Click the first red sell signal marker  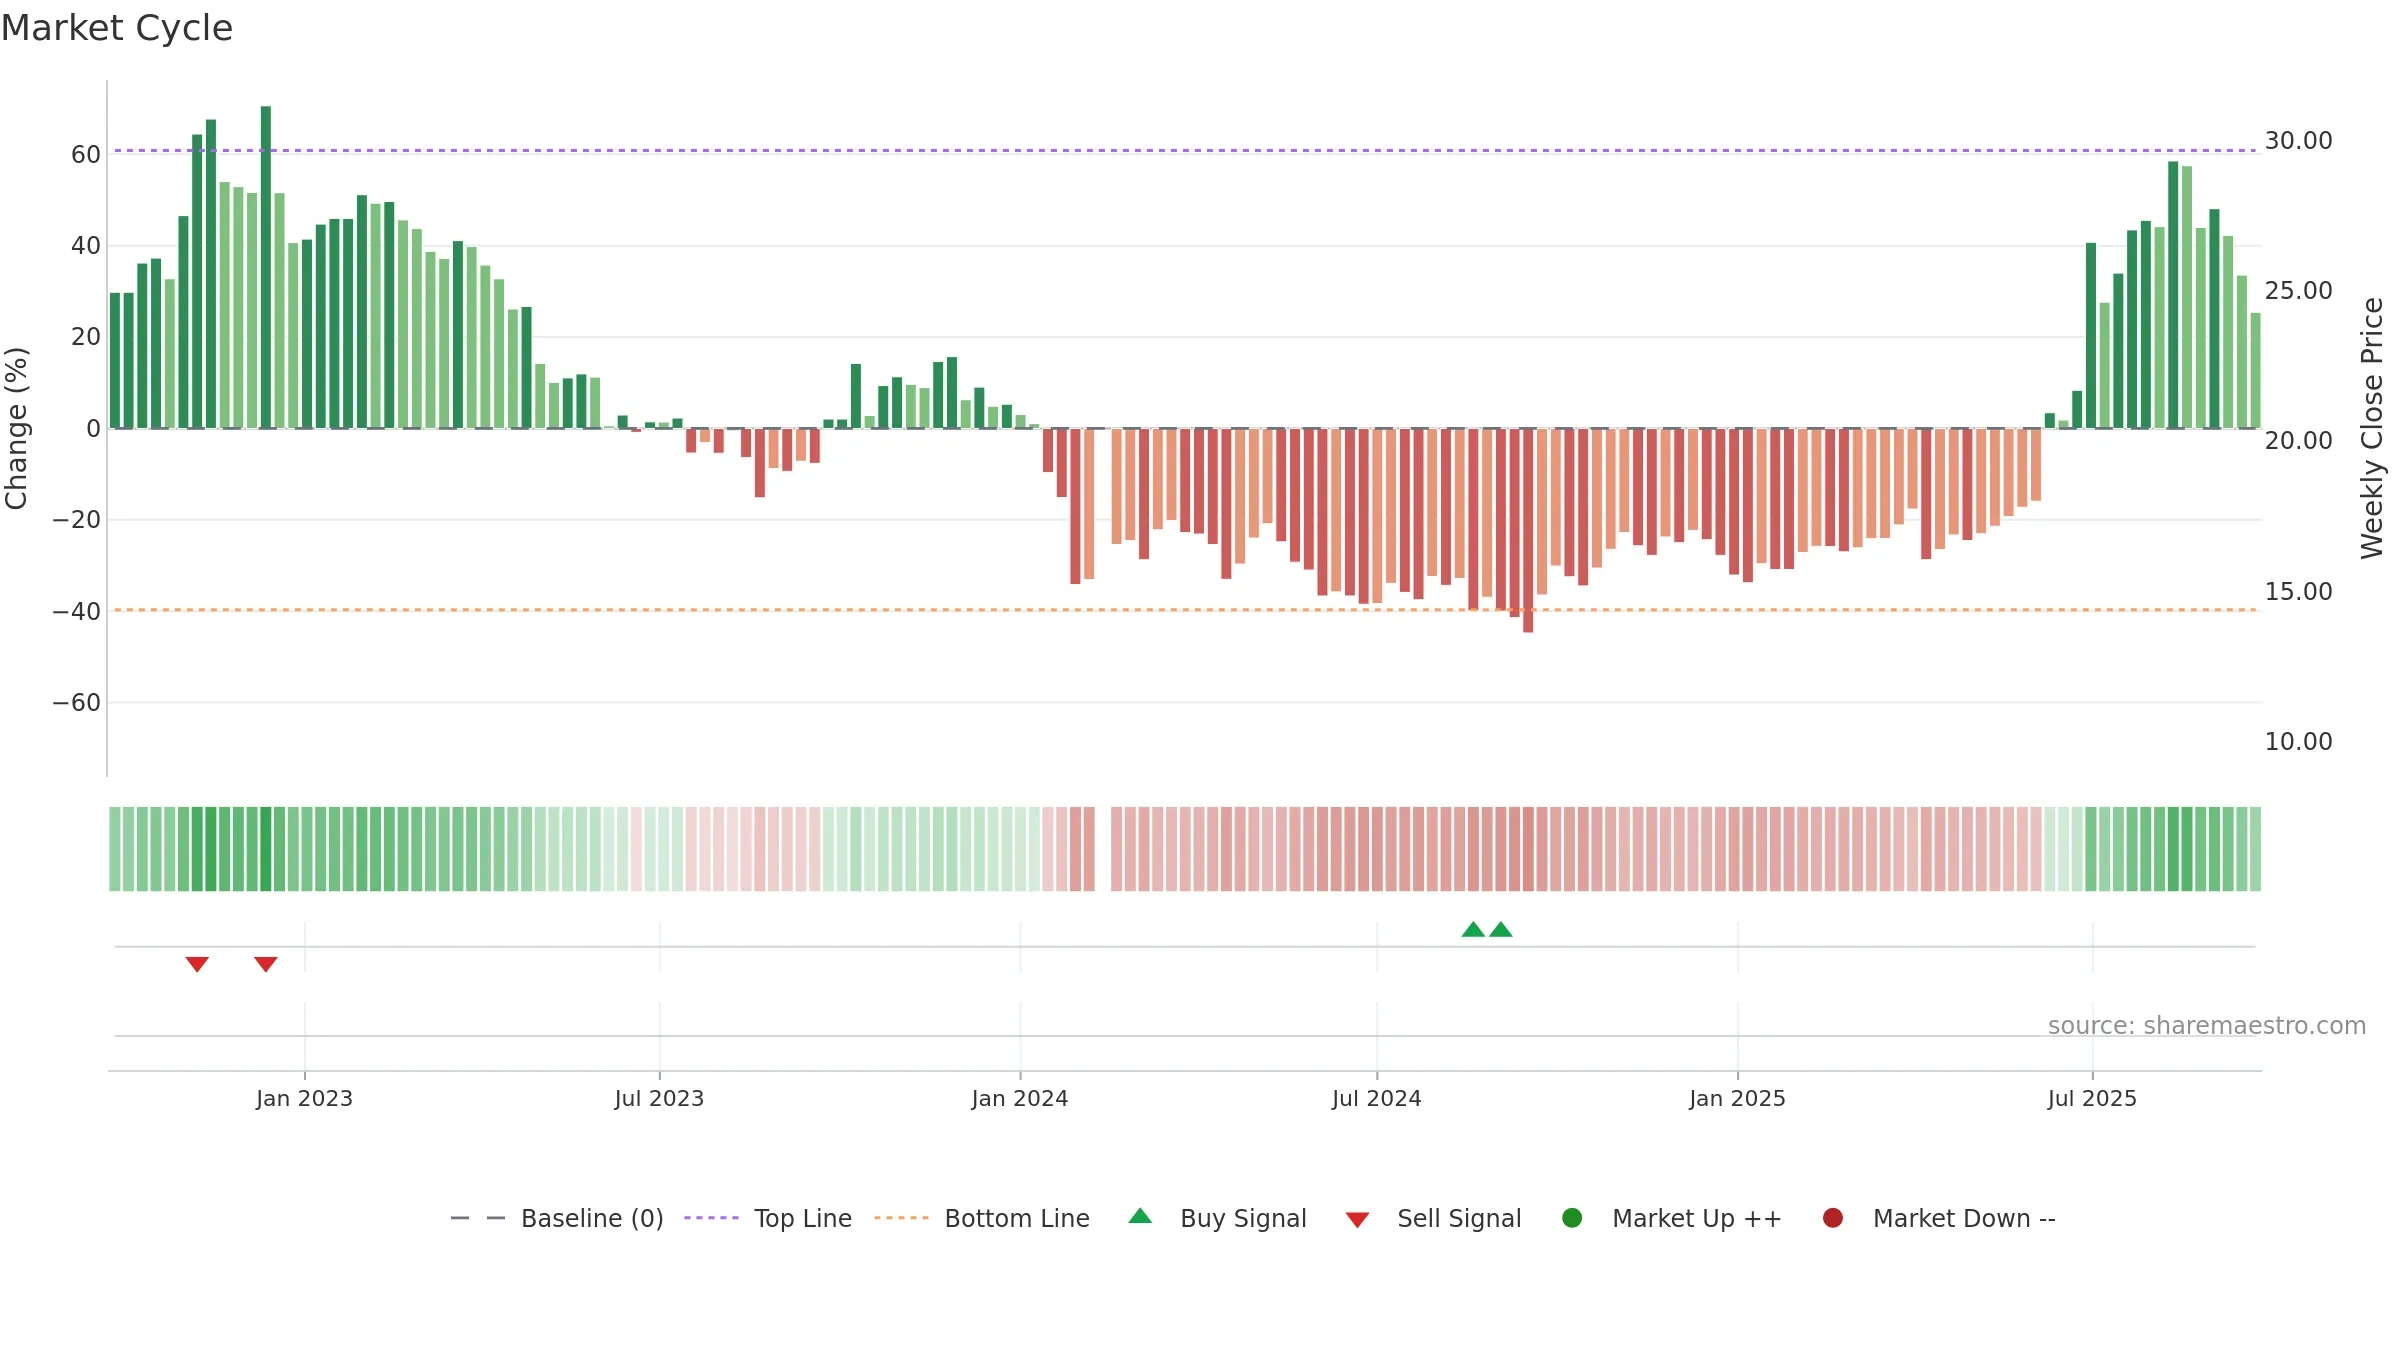pyautogui.click(x=197, y=964)
